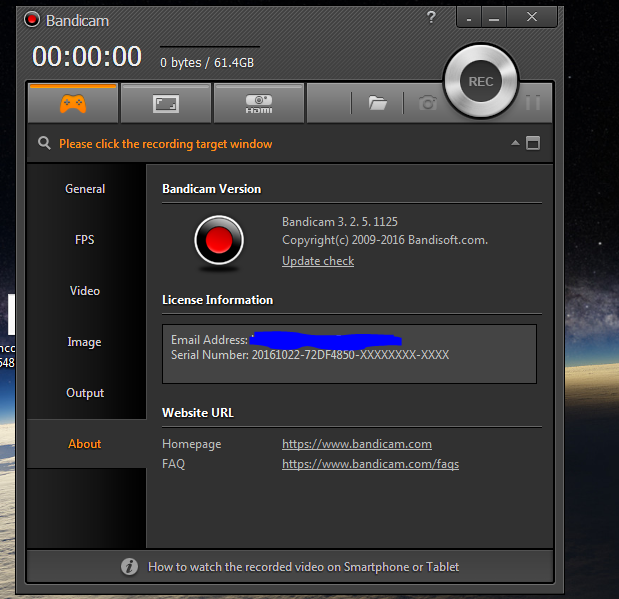The width and height of the screenshot is (619, 599).
Task: Start recording with the REC button
Action: pos(480,81)
